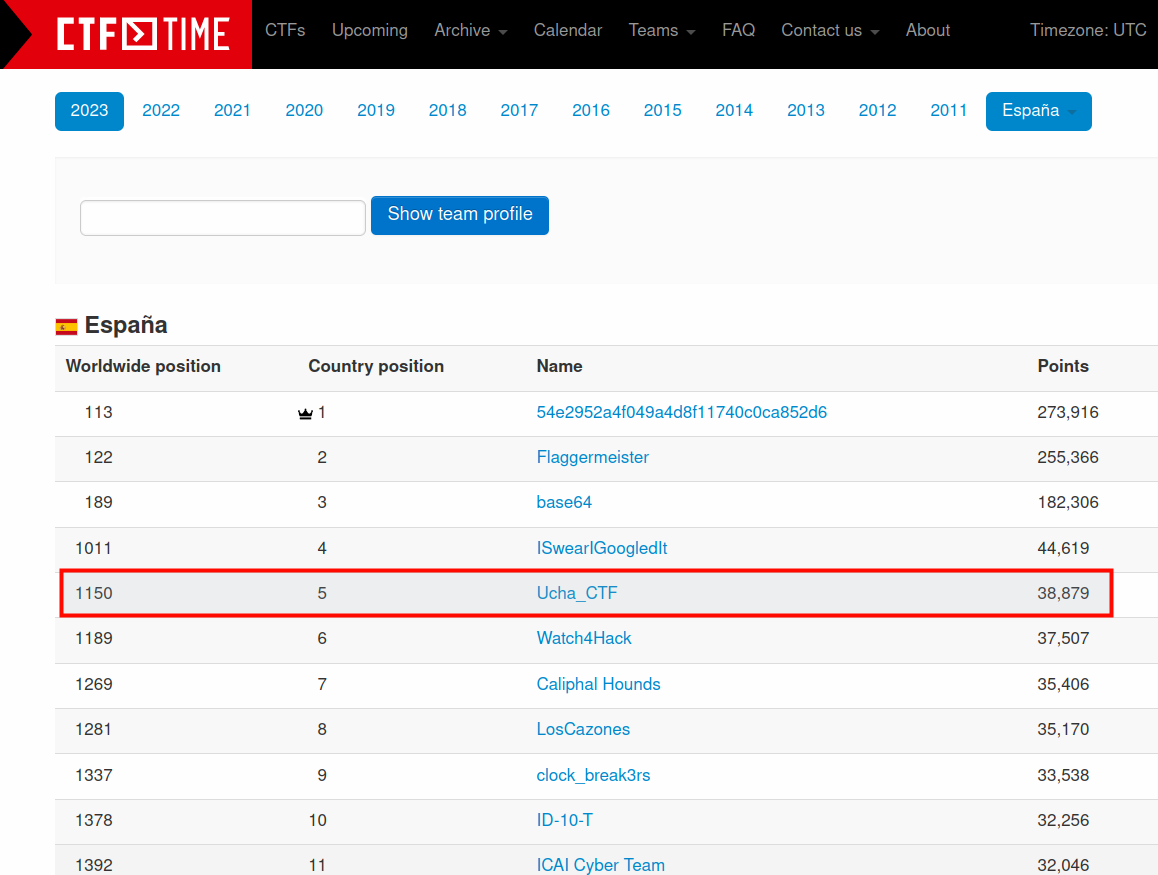Select the 2018 year tab

[448, 111]
